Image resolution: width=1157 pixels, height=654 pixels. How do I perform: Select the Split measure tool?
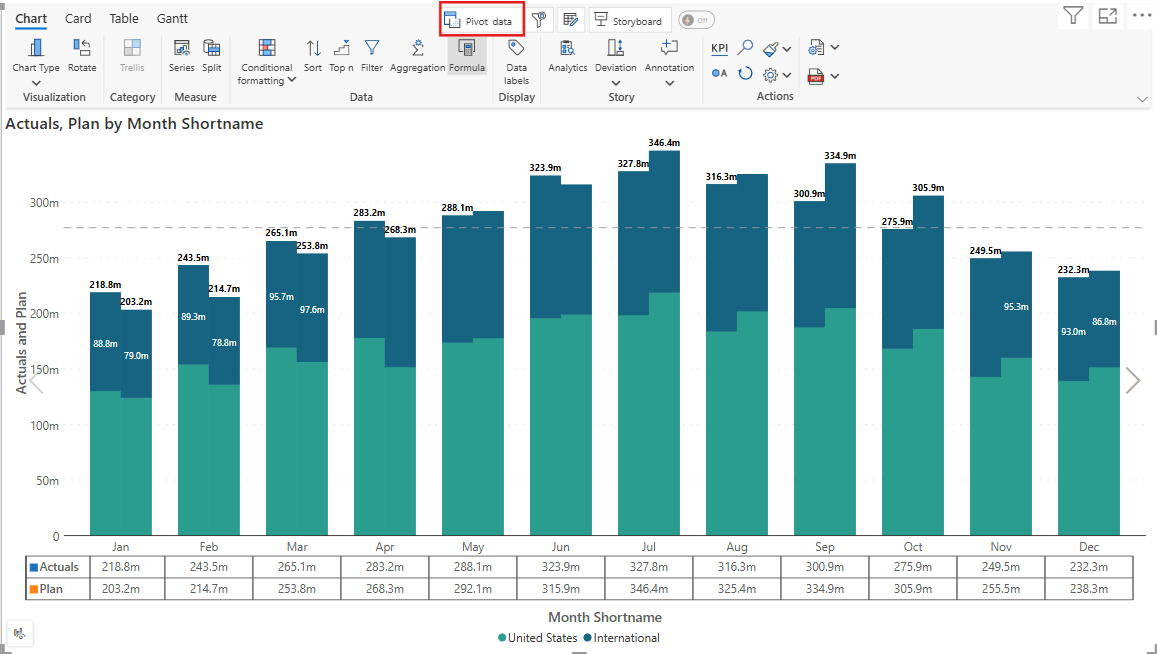click(x=211, y=49)
